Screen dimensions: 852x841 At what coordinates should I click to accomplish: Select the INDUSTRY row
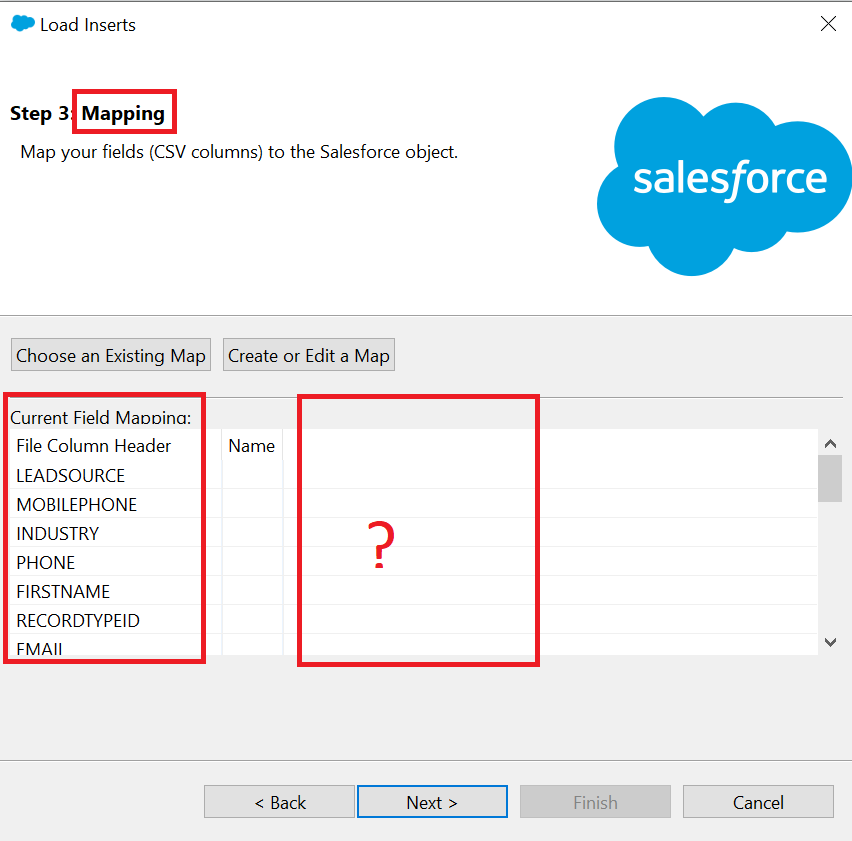tap(414, 534)
